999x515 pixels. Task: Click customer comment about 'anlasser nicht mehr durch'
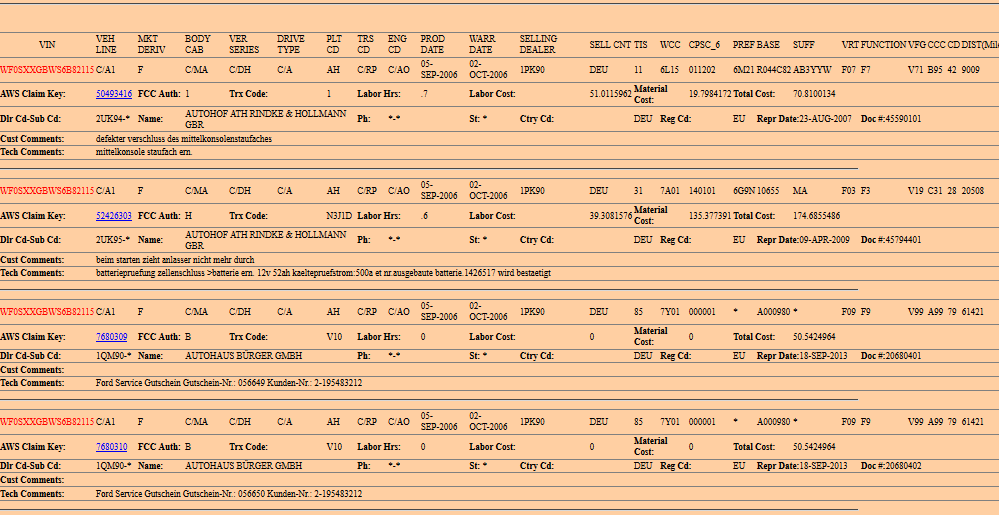175,260
